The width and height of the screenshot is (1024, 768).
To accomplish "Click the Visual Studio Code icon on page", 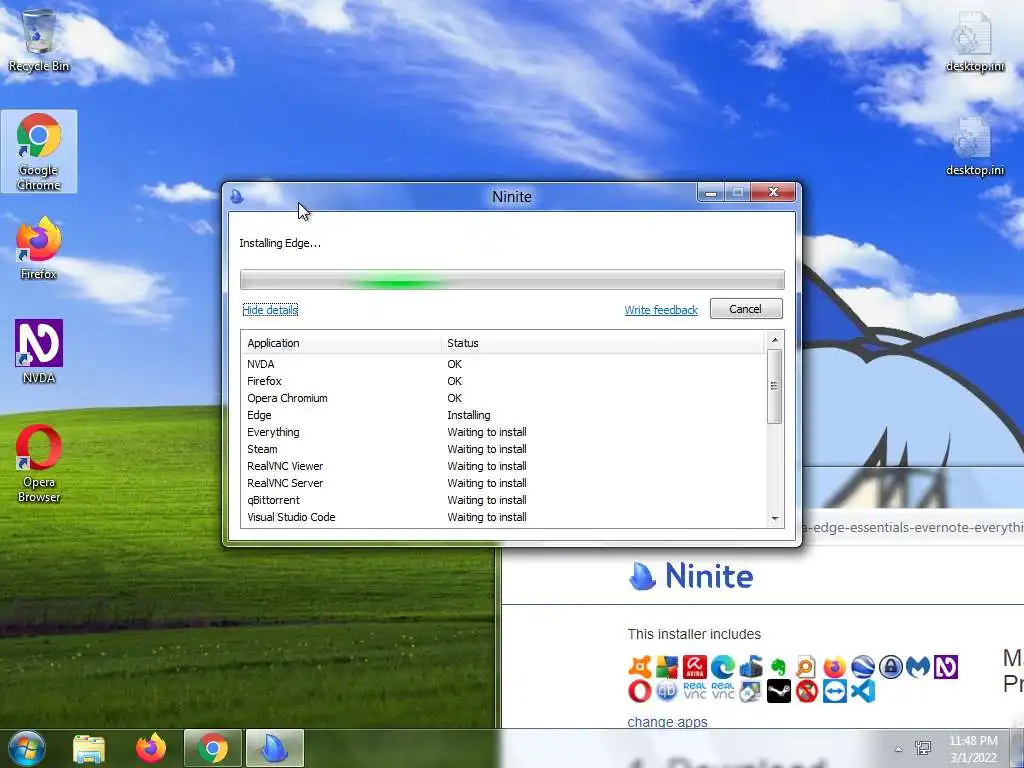I will [863, 691].
